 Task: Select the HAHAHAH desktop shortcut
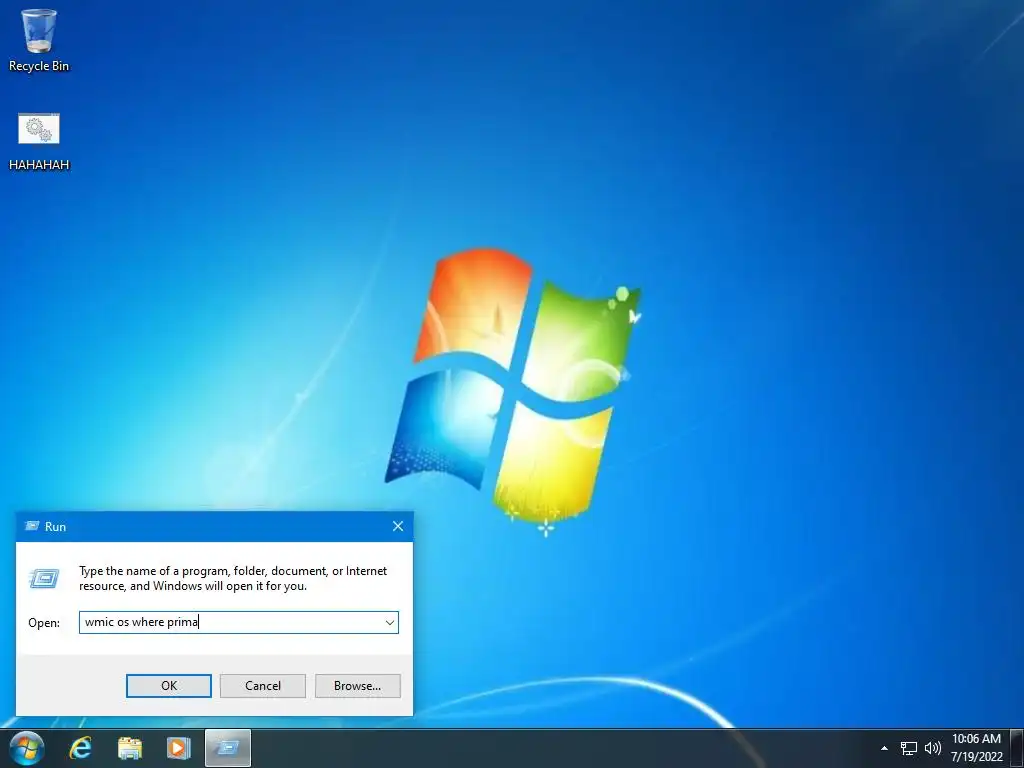point(39,142)
